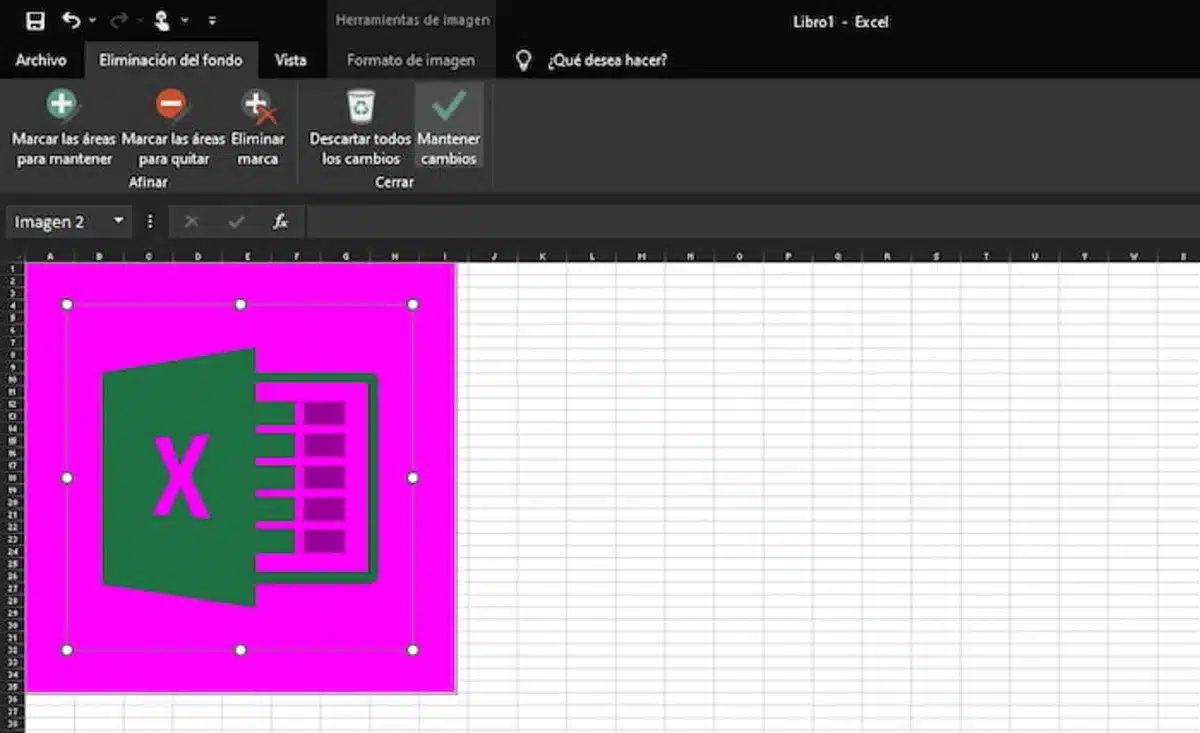Image resolution: width=1200 pixels, height=733 pixels.
Task: Click the user account icon in the toolbar
Action: tap(162, 19)
